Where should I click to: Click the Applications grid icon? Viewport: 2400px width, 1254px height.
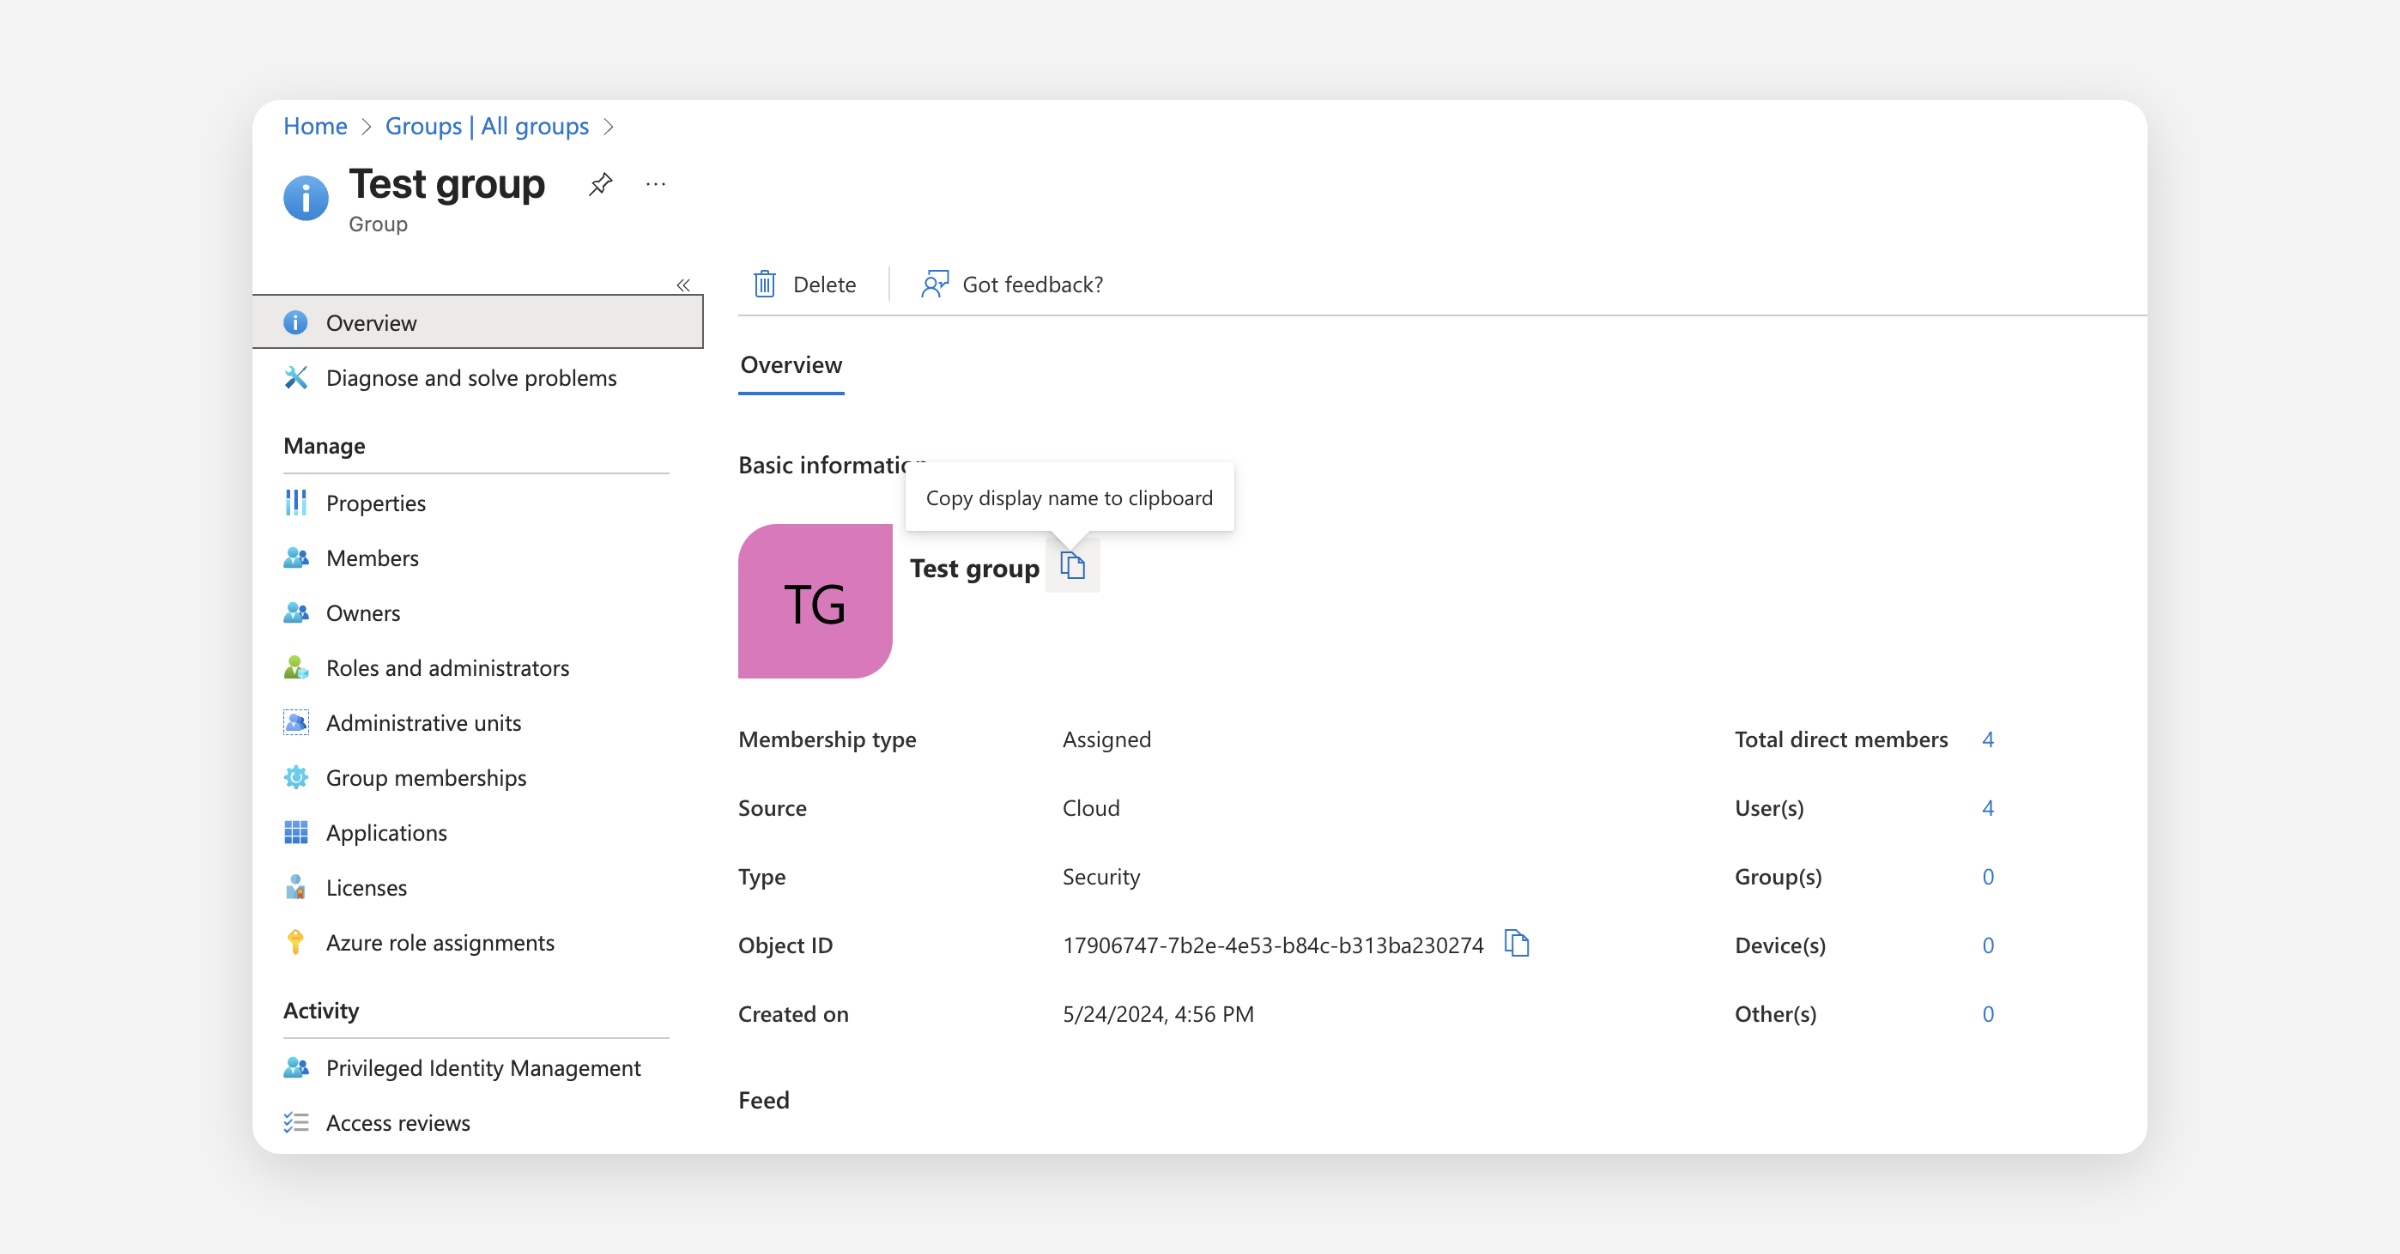tap(296, 832)
